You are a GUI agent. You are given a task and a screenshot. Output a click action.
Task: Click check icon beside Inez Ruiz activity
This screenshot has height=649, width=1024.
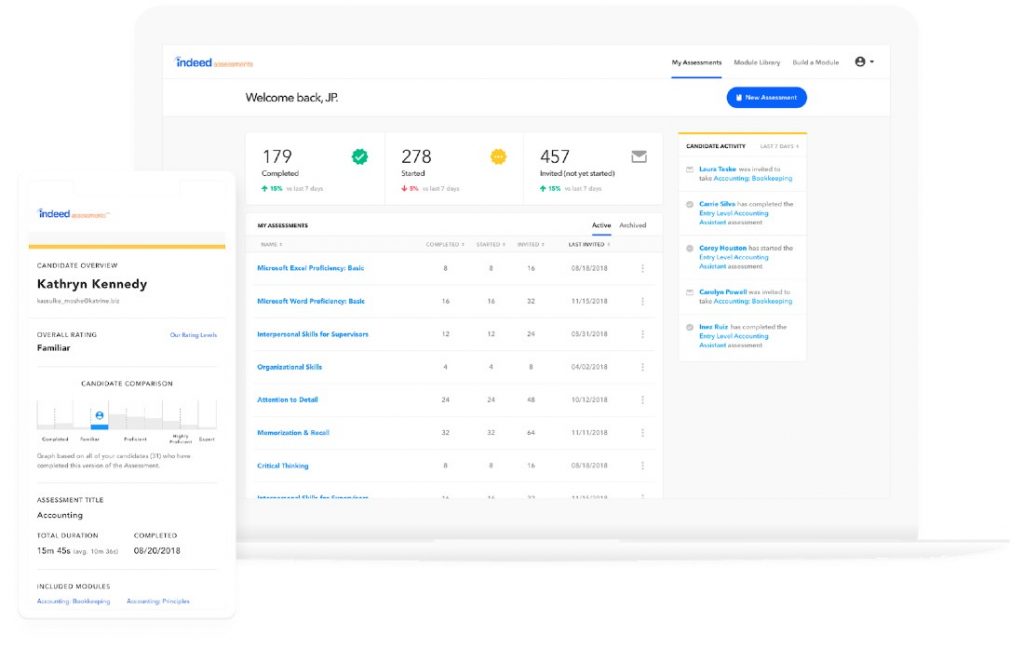[690, 327]
